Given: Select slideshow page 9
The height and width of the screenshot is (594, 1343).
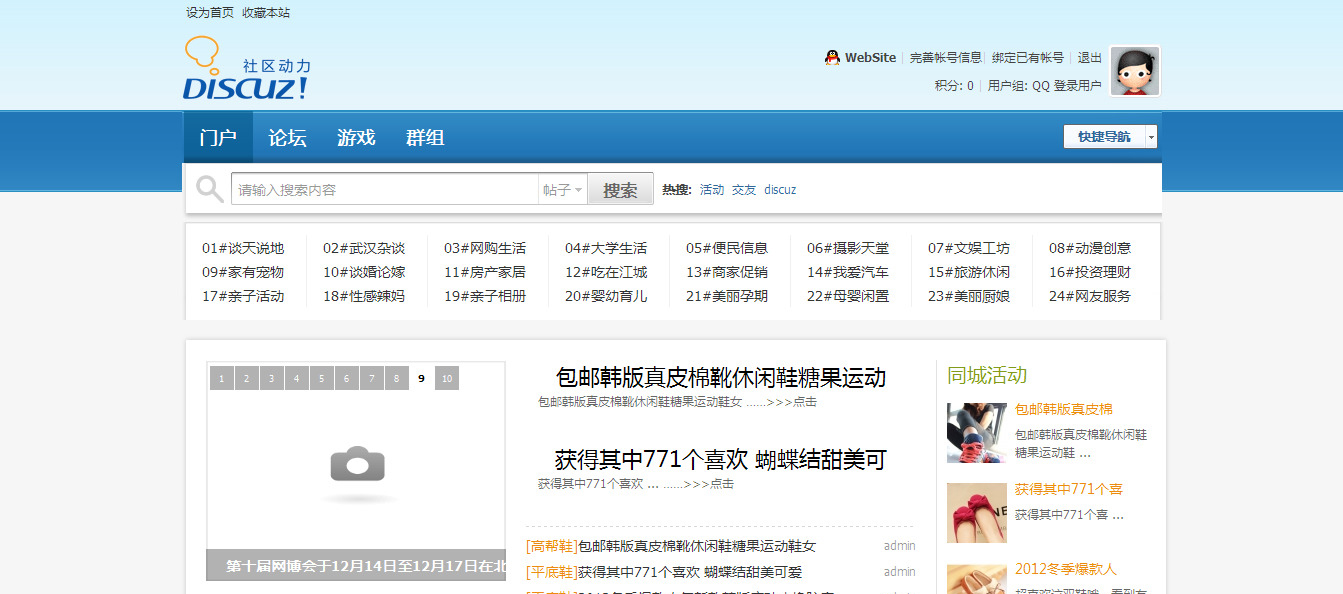Looking at the screenshot, I should coord(421,378).
